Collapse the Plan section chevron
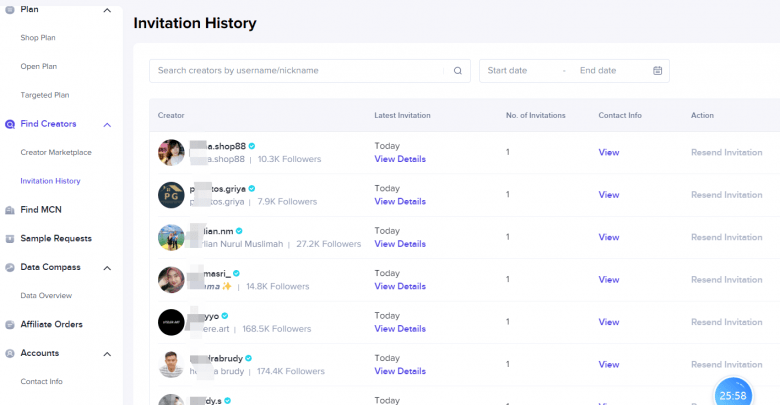 (107, 10)
